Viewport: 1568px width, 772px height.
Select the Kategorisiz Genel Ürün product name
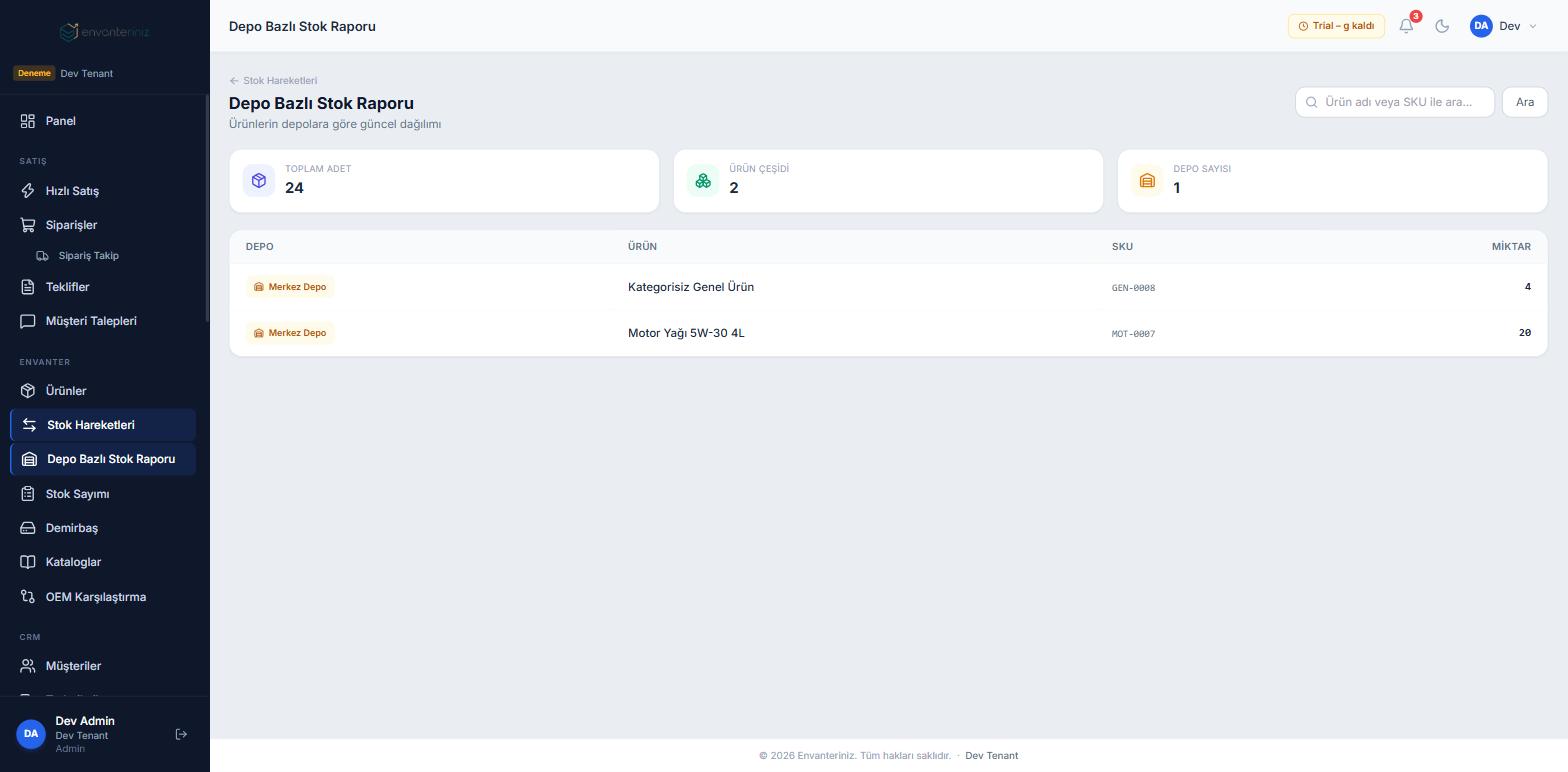point(691,287)
